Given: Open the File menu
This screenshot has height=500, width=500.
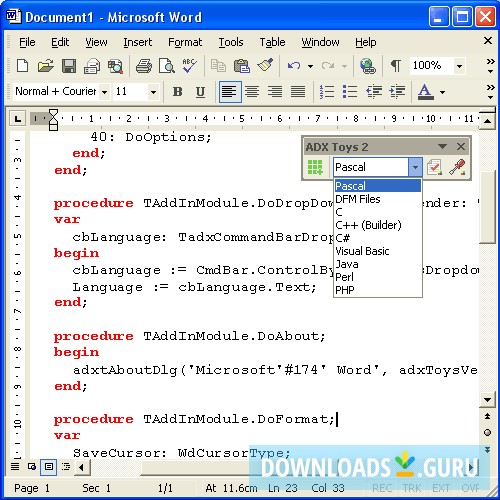Looking at the screenshot, I should click(27, 42).
